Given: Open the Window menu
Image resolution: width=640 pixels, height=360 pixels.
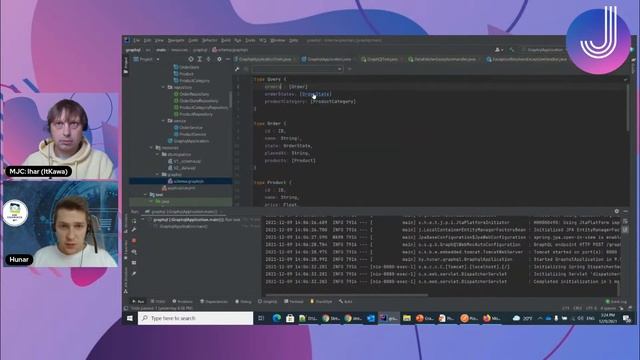Looking at the screenshot, I should pos(278,40).
